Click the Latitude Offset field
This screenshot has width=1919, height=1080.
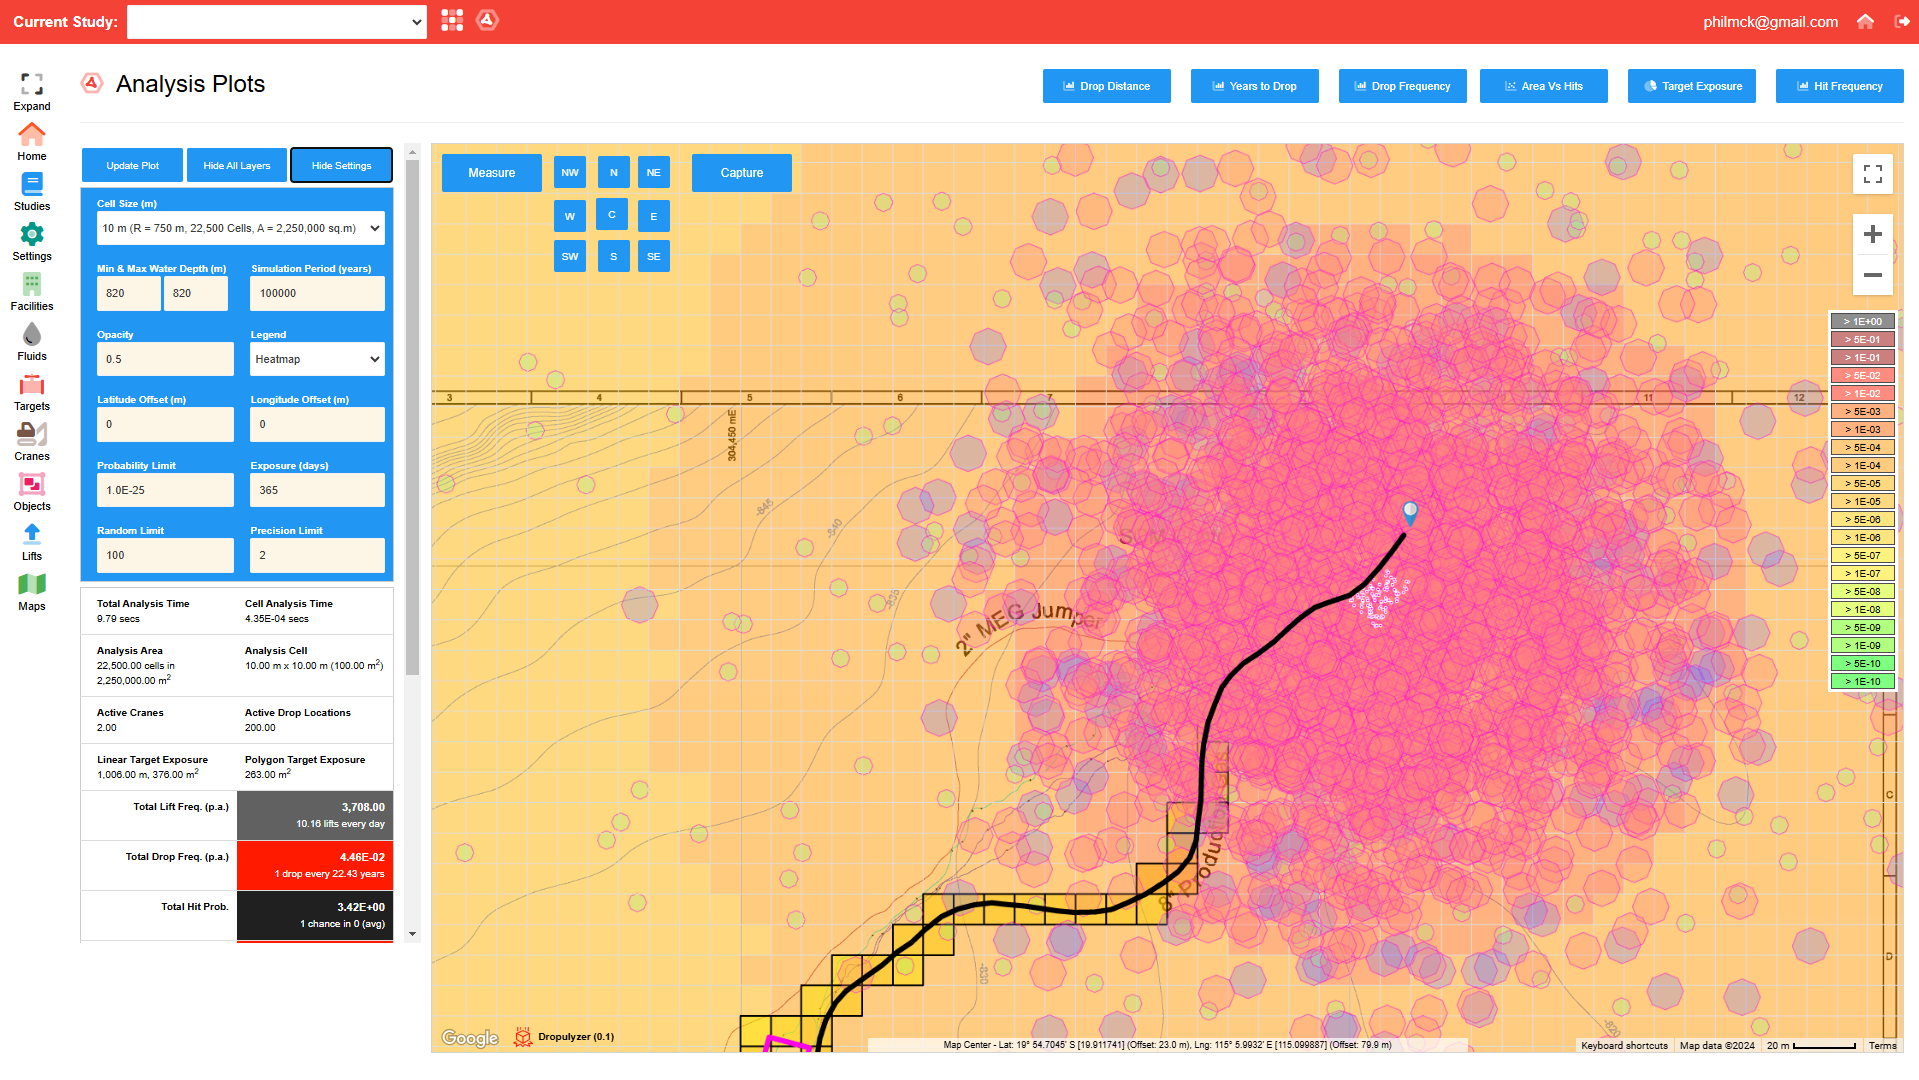point(165,424)
